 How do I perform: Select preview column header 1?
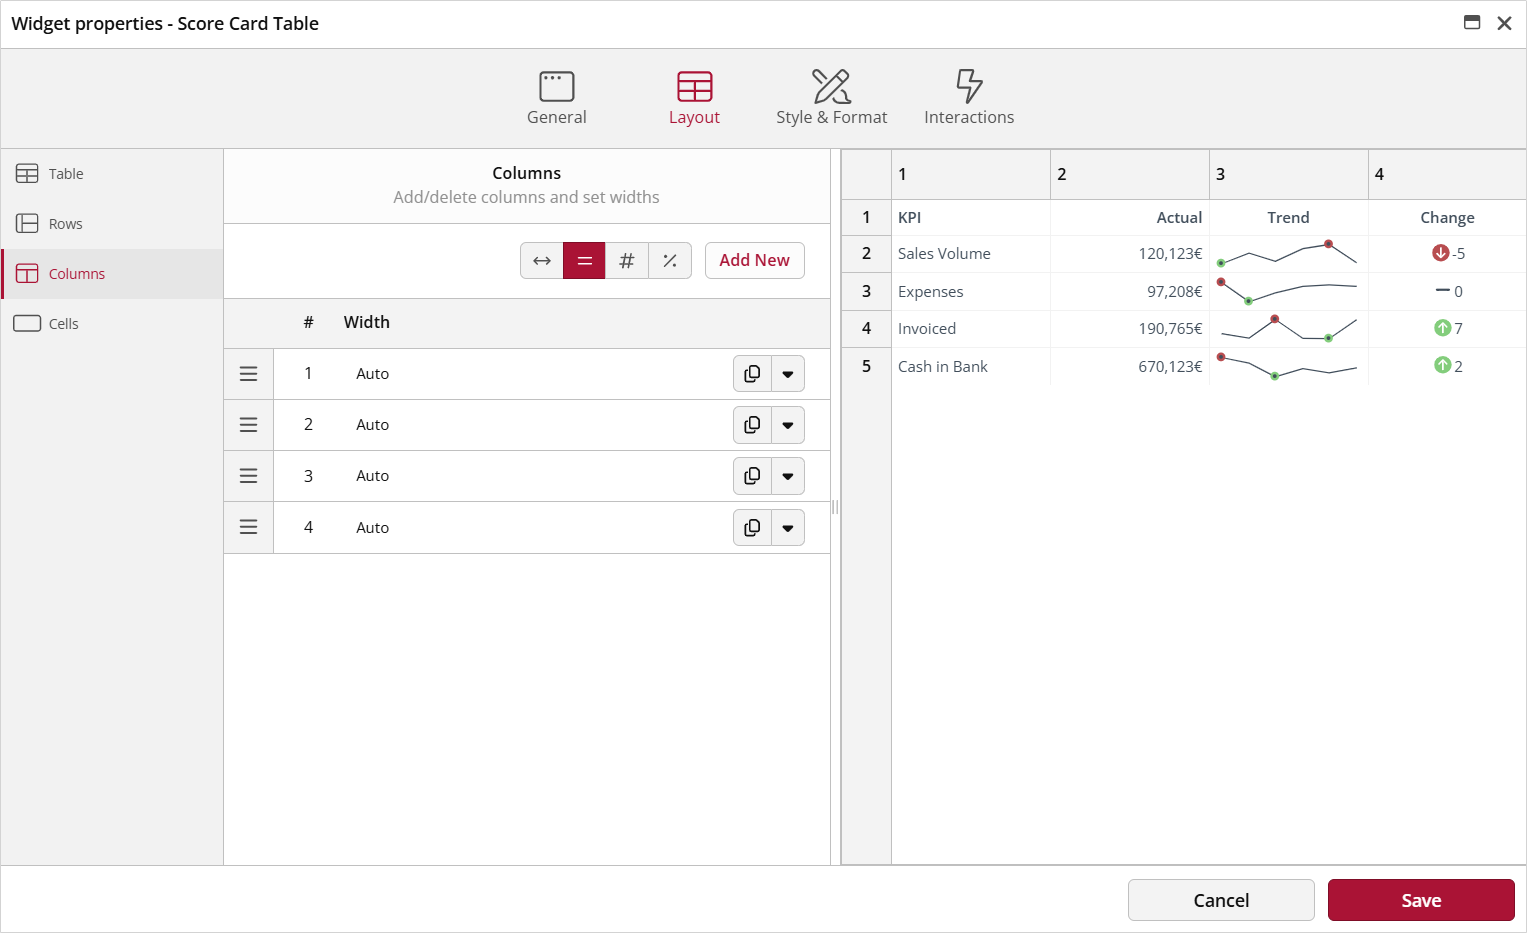click(x=971, y=175)
